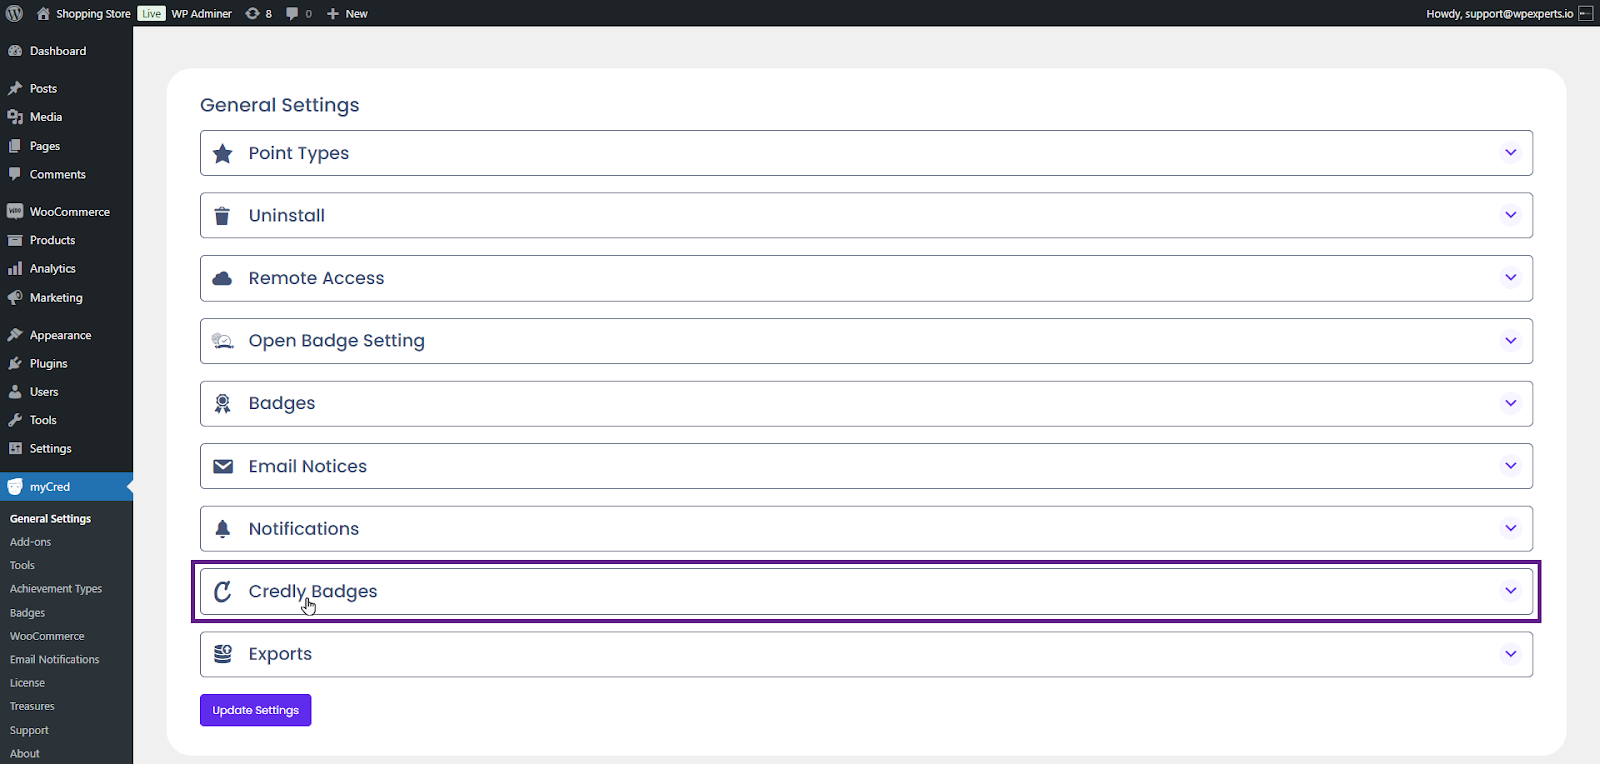Expand the Open Badge Setting chevron
This screenshot has height=764, width=1600.
(1510, 341)
